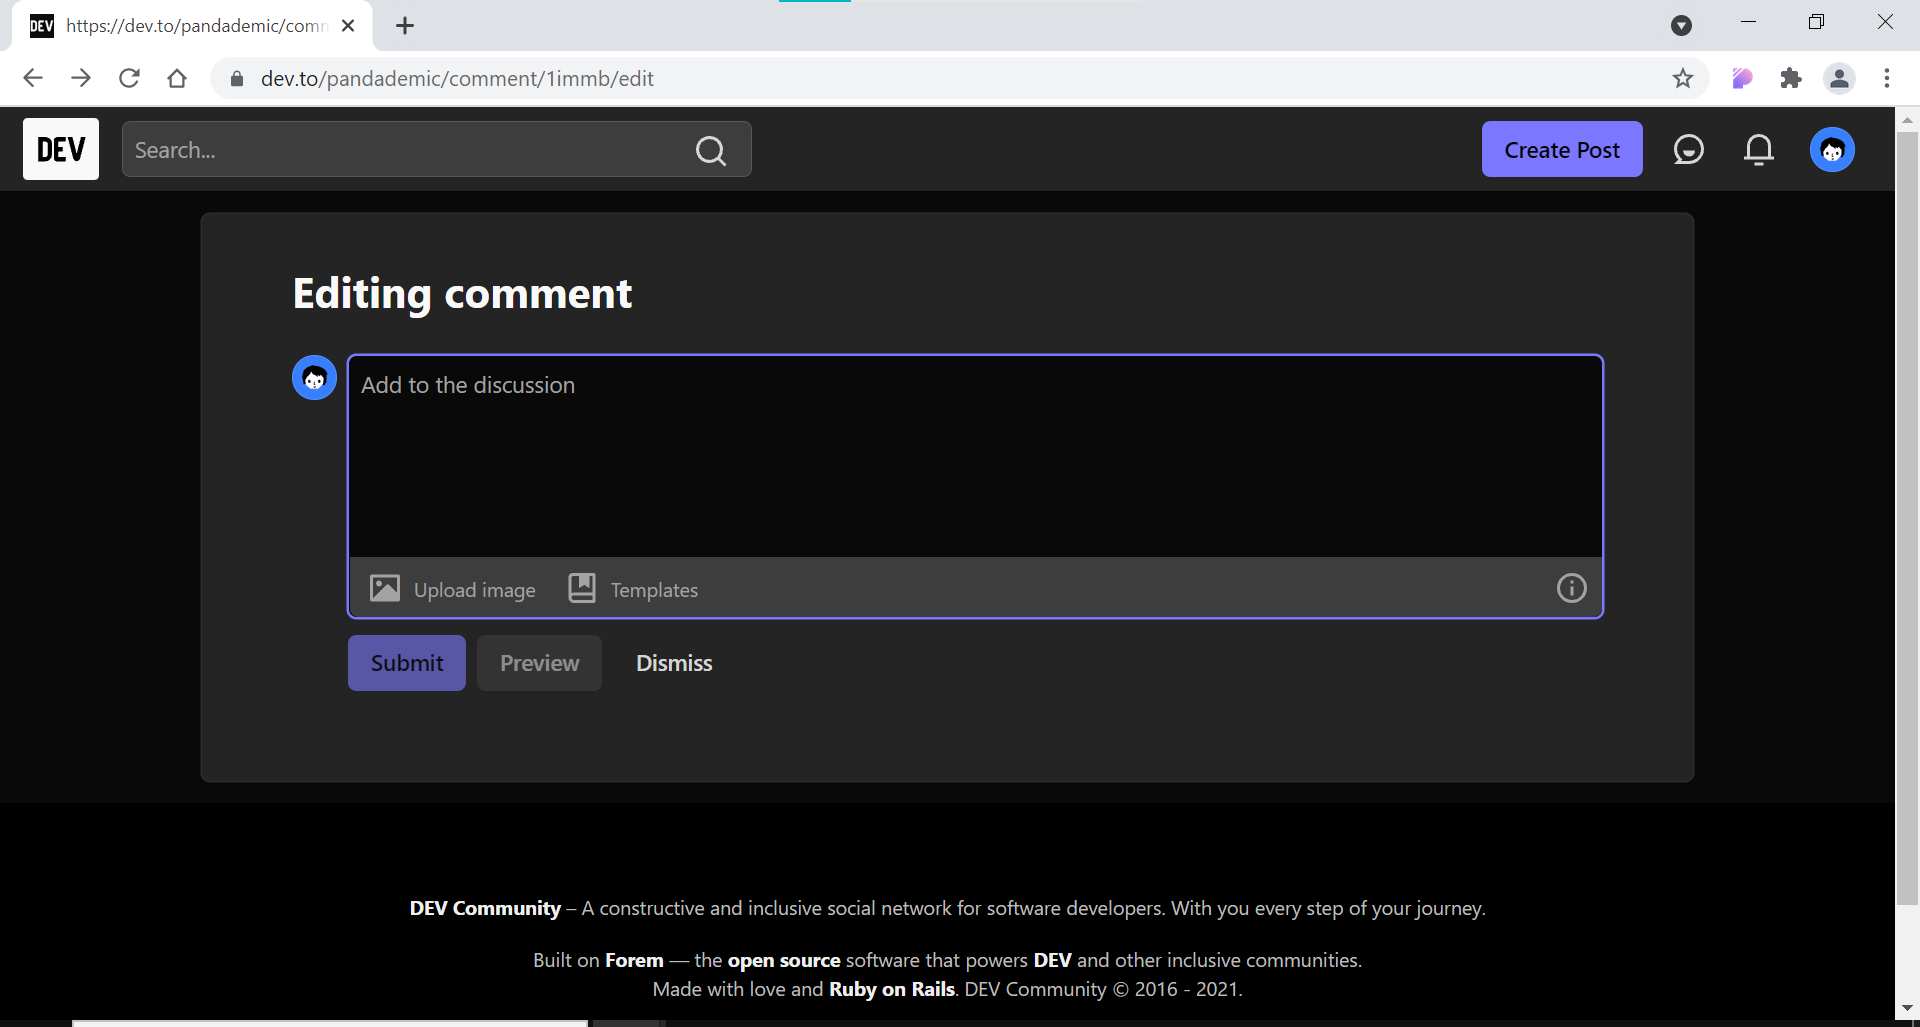1920x1027 pixels.
Task: Click the search magnifier icon
Action: tap(710, 150)
